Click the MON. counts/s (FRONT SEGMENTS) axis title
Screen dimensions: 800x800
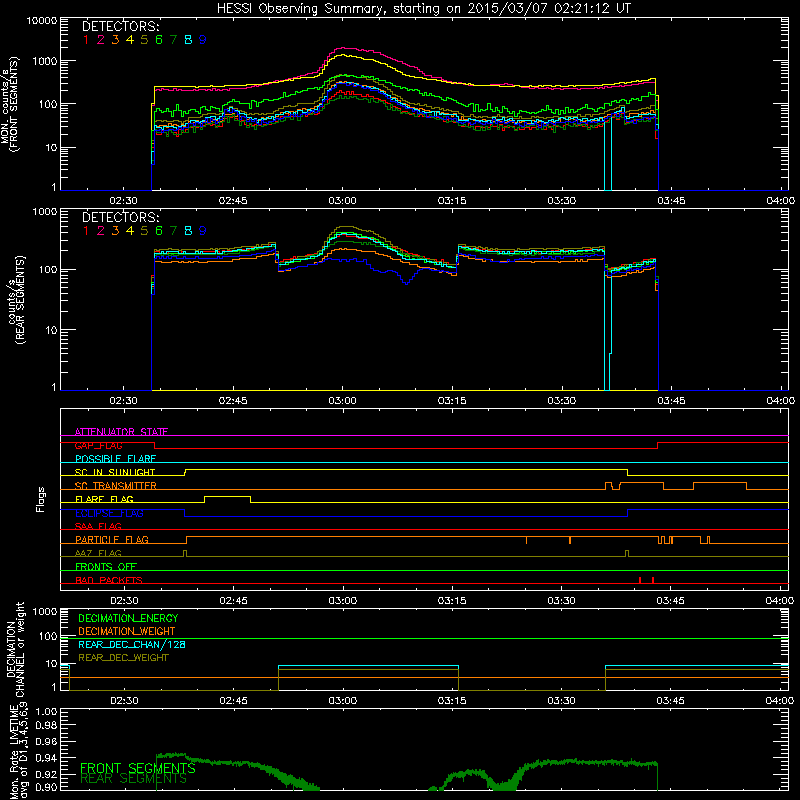[10, 104]
